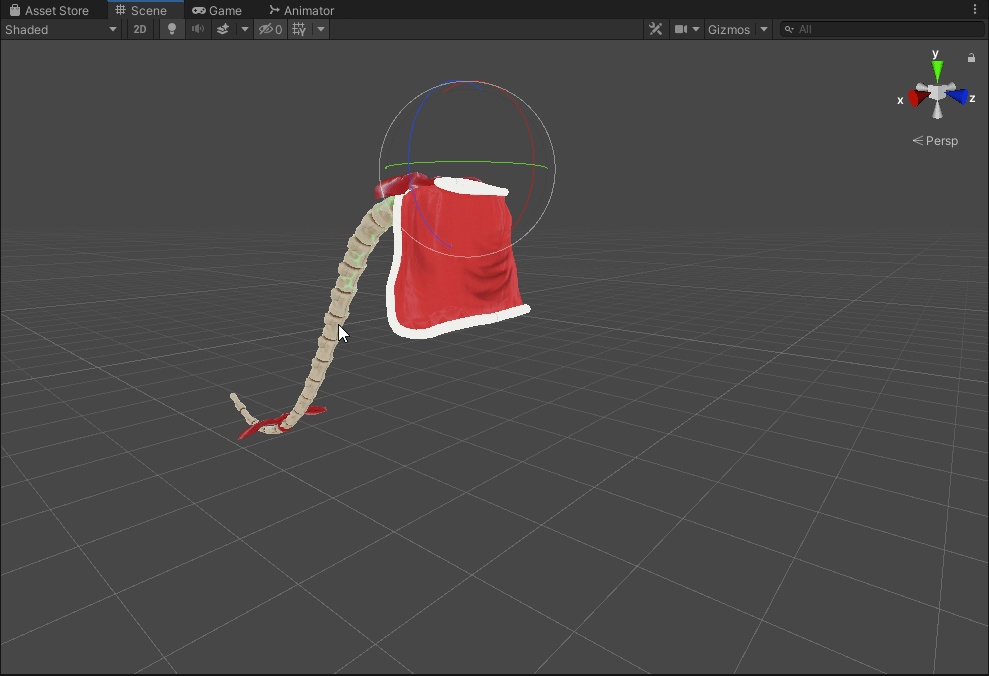Lock the scene view orientation
The width and height of the screenshot is (989, 676).
coord(970,57)
